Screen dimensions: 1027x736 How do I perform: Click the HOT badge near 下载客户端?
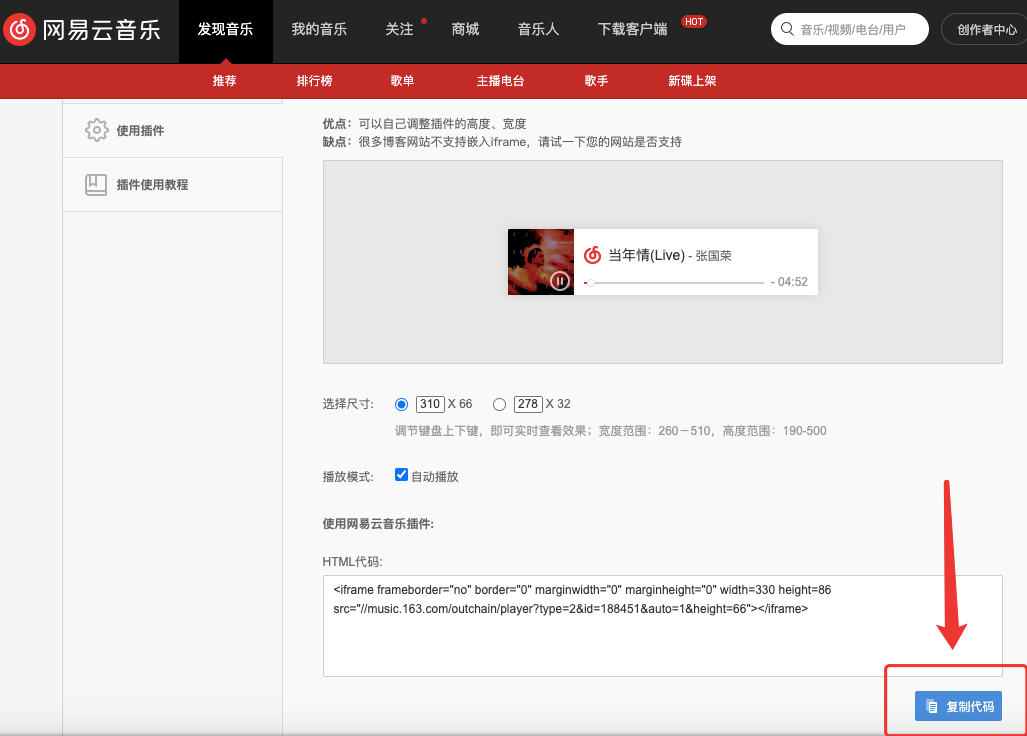click(x=694, y=22)
